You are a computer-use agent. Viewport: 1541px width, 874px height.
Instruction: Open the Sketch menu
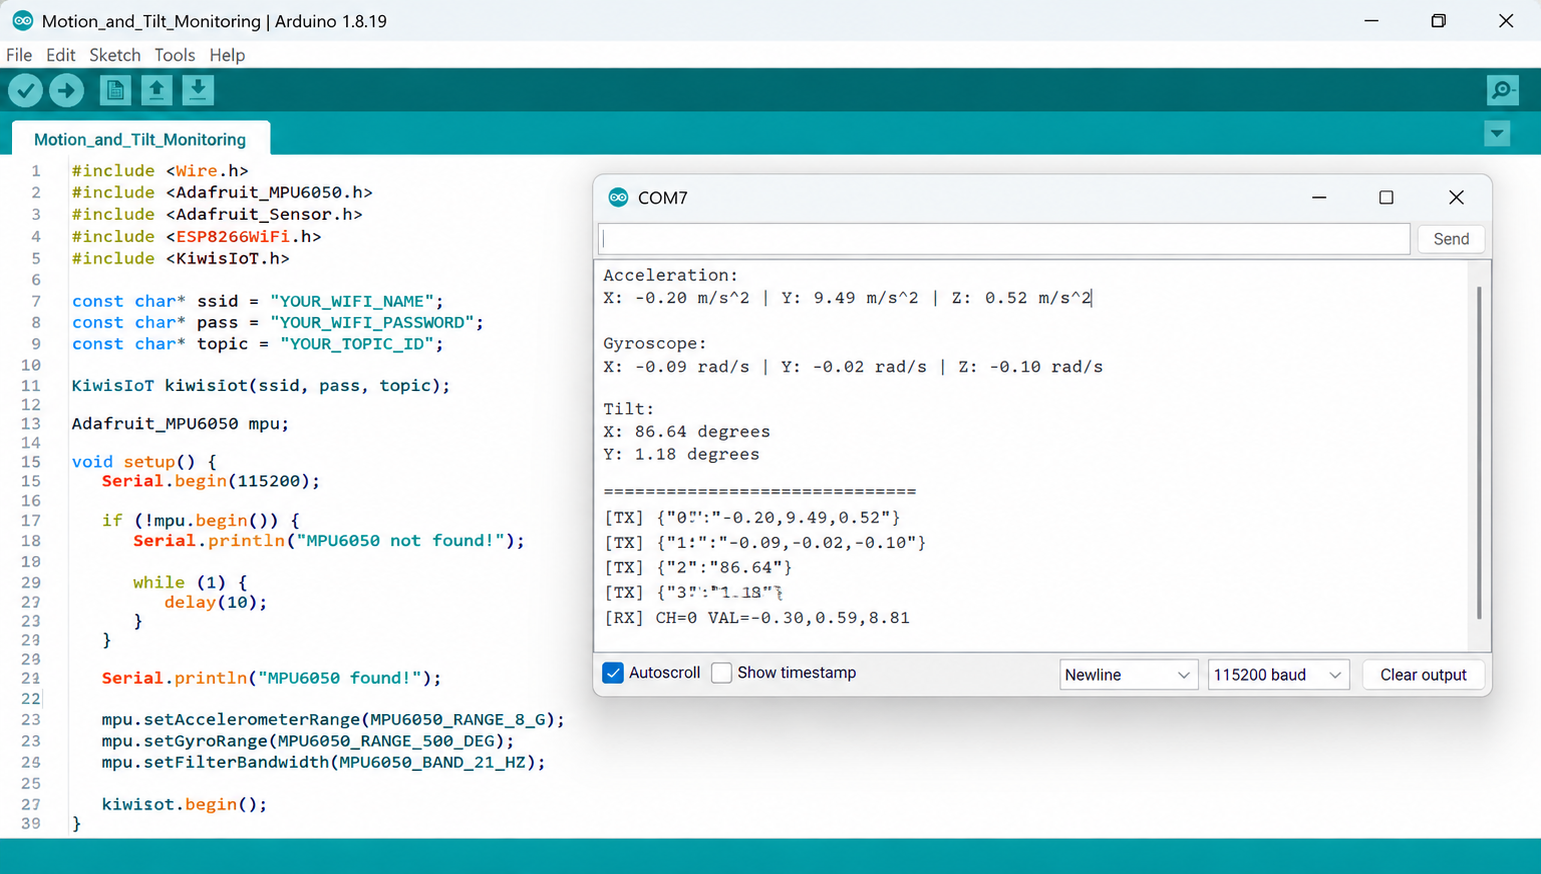pos(115,55)
